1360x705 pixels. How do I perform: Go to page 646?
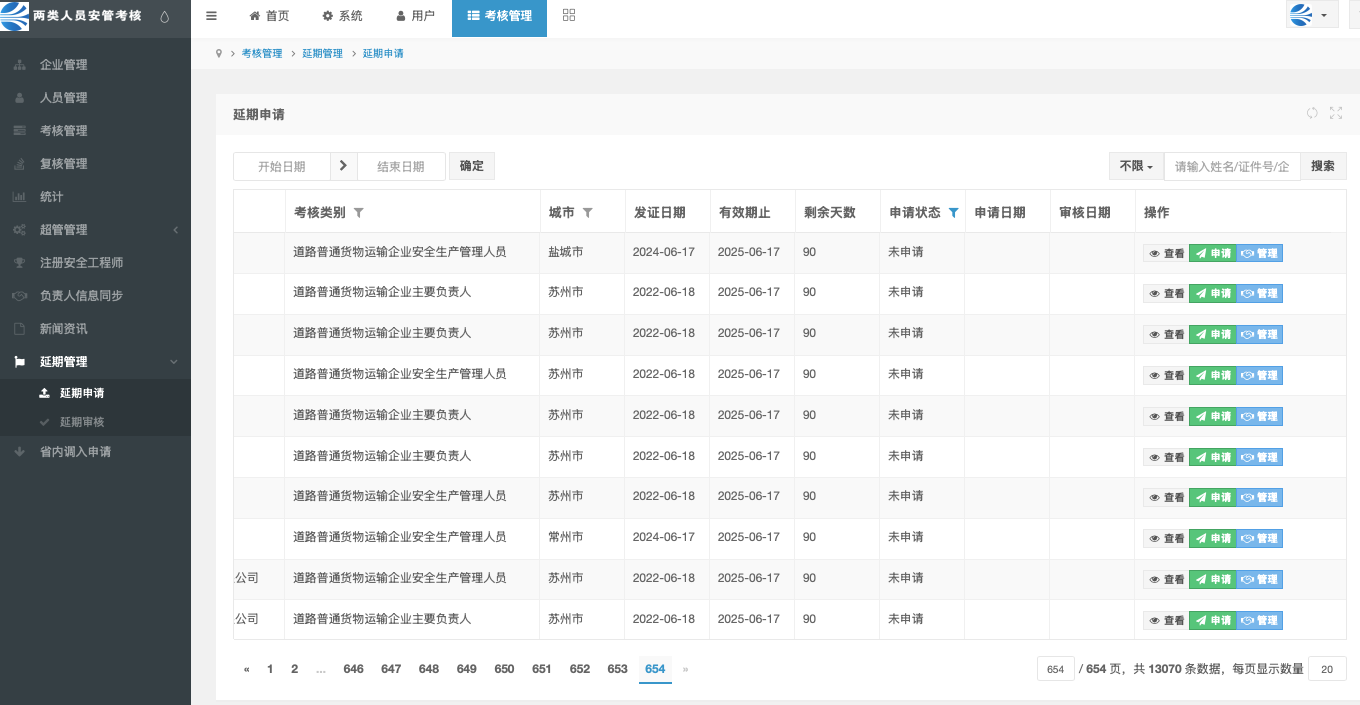[x=353, y=669]
